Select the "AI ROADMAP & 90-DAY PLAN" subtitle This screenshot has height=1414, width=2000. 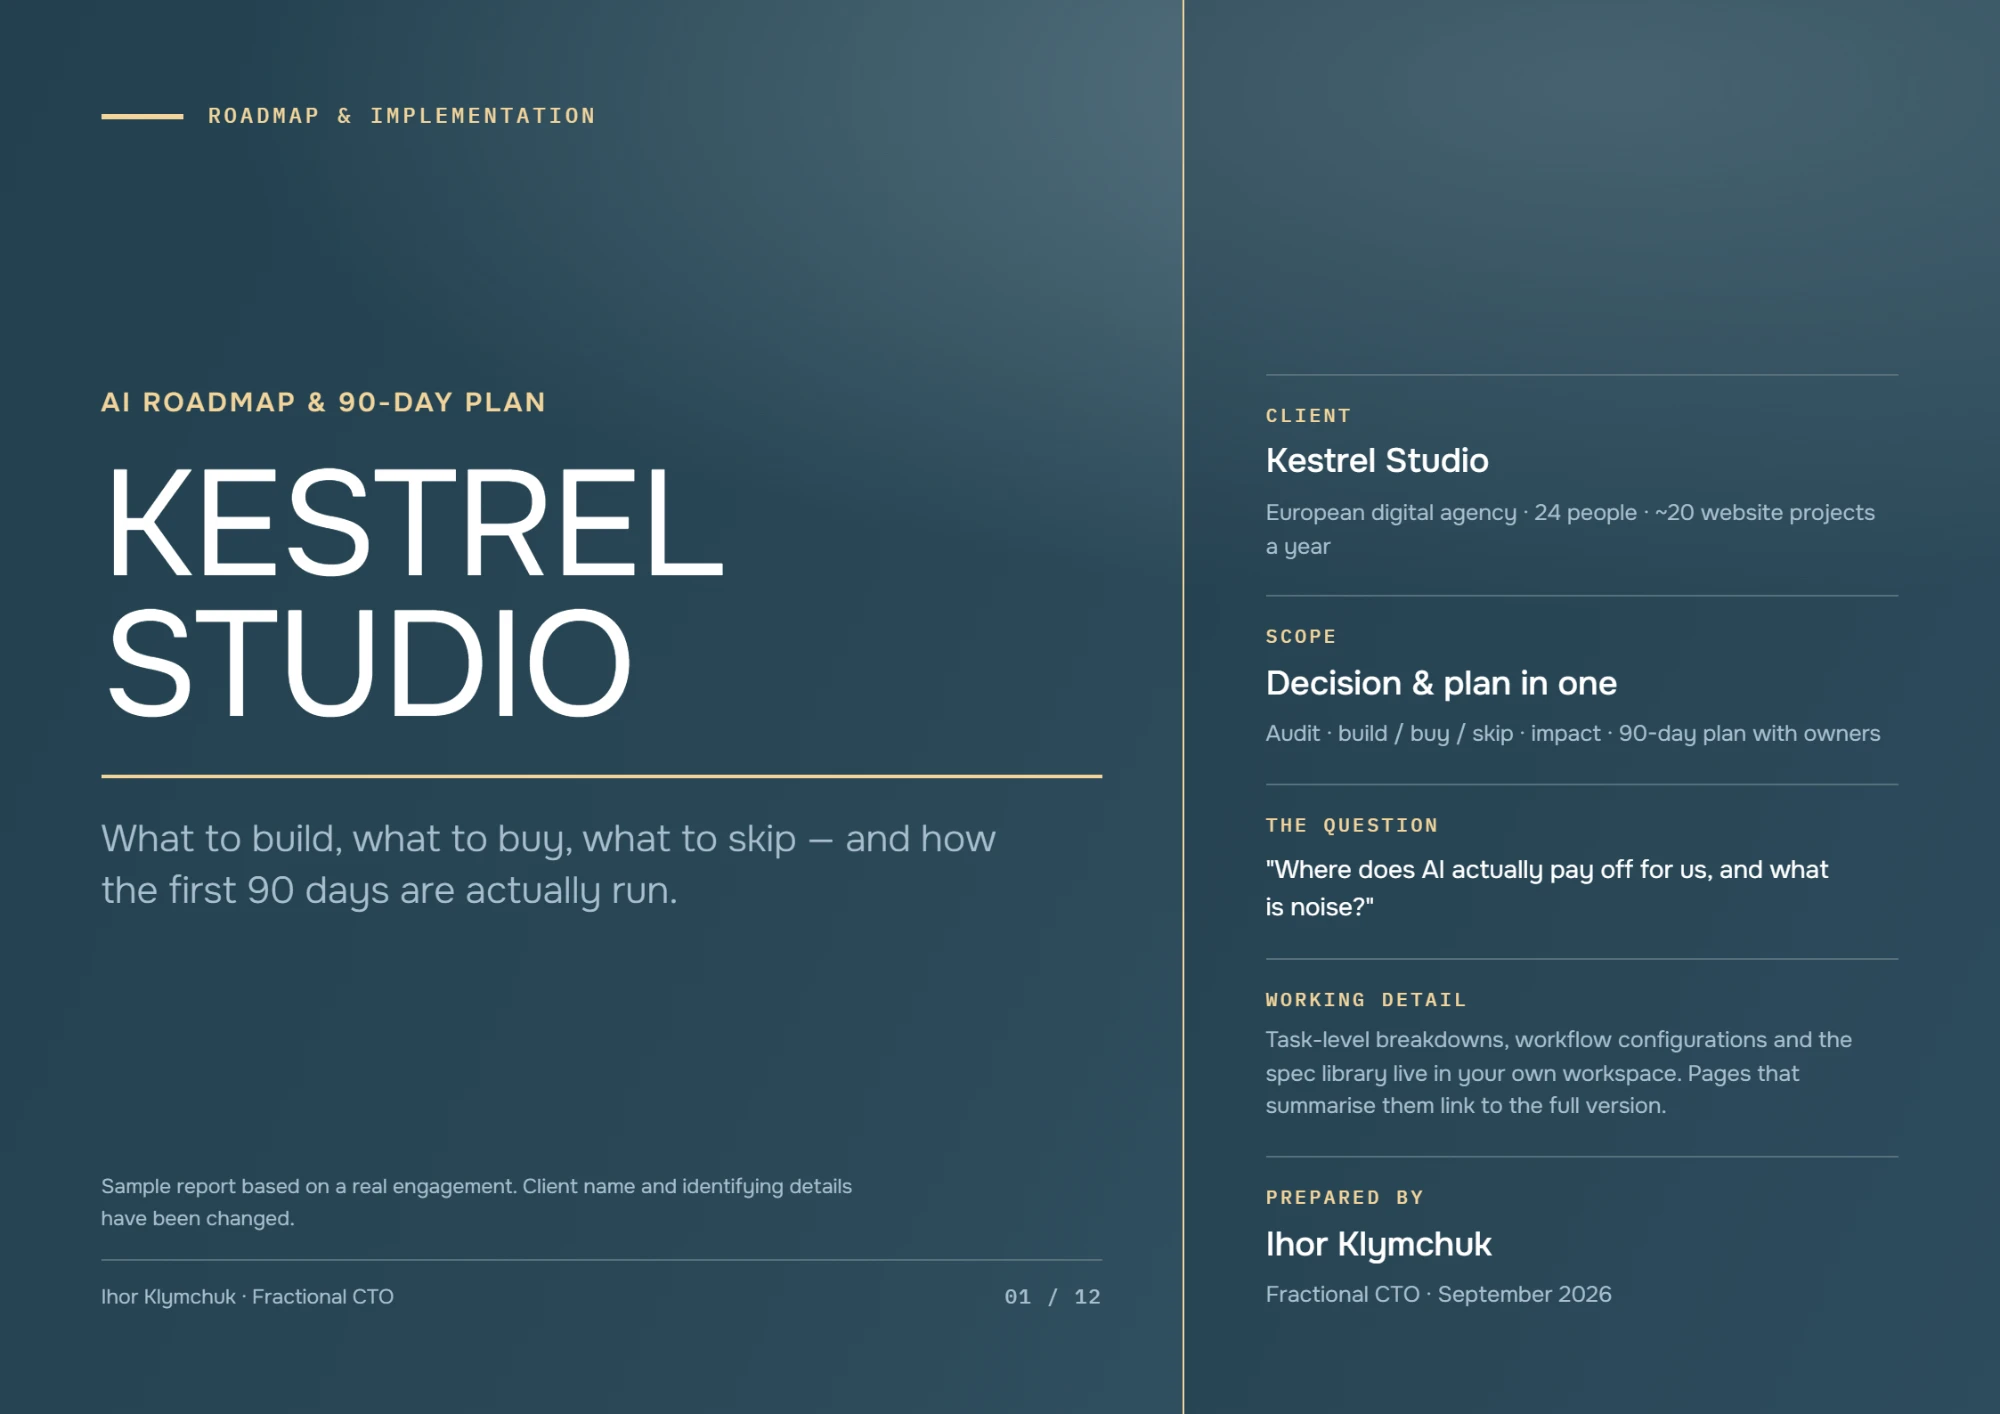[x=323, y=402]
